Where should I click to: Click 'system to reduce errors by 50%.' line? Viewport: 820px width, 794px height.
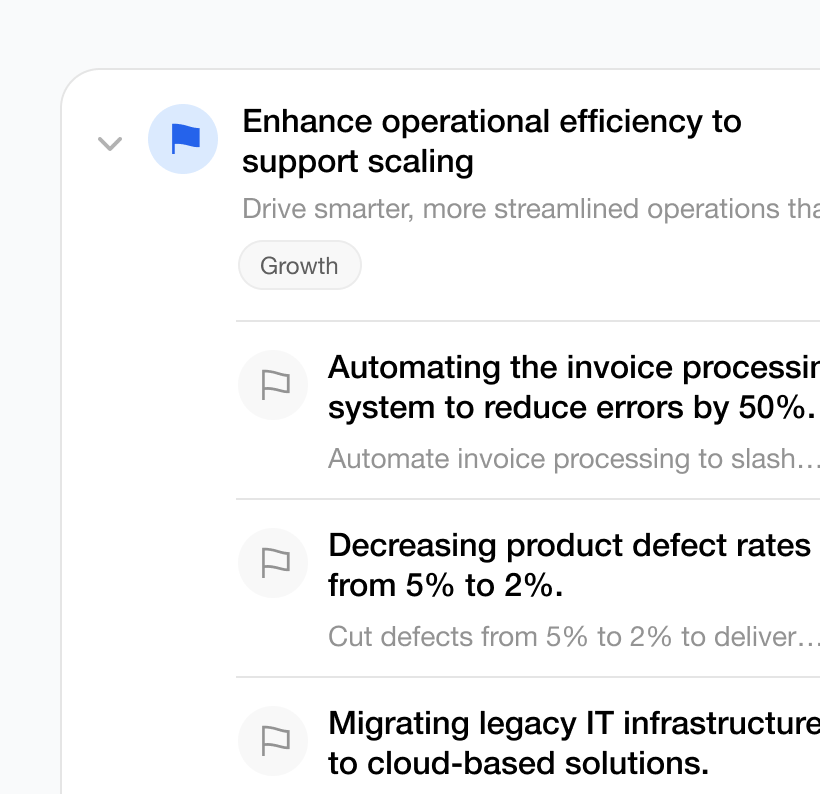point(571,408)
